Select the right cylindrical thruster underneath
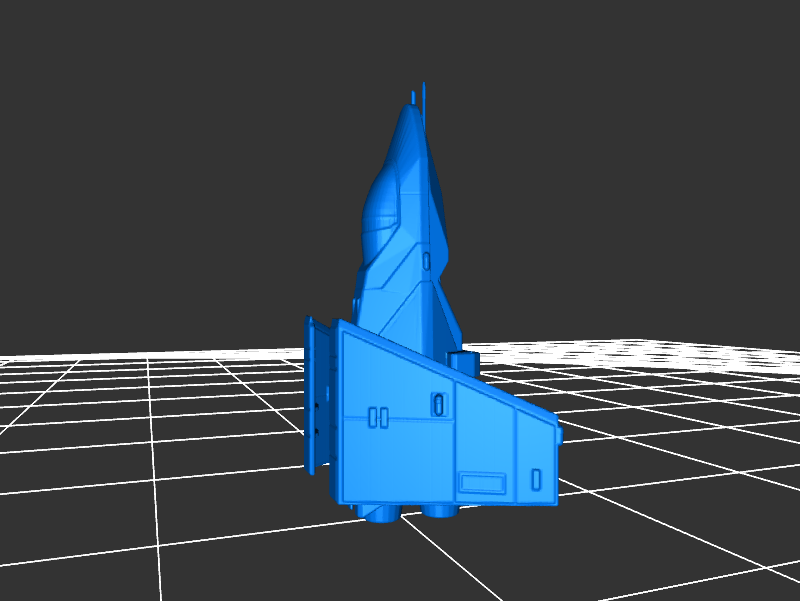800x601 pixels. (x=438, y=512)
